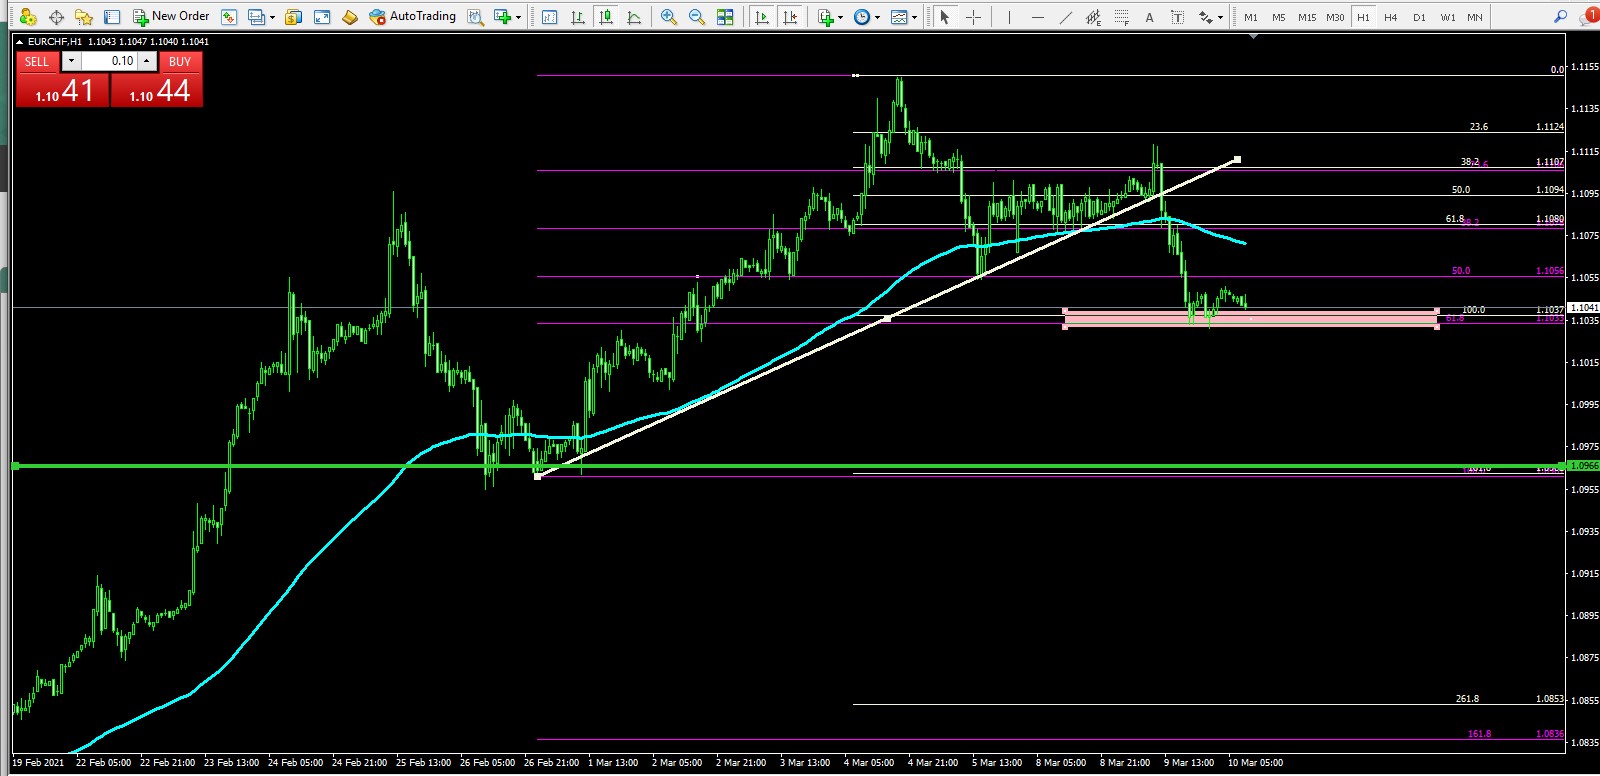Decrease volume with down arrow

click(x=70, y=61)
